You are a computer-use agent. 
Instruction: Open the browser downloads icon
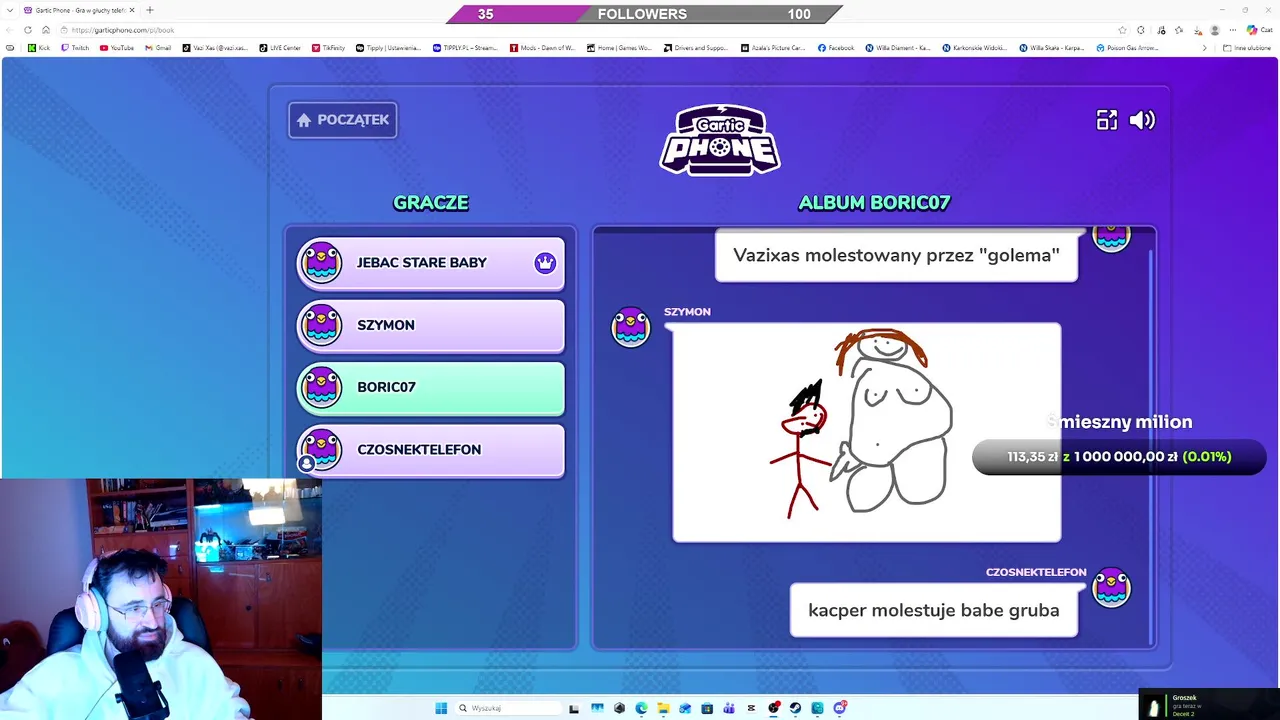1197,30
